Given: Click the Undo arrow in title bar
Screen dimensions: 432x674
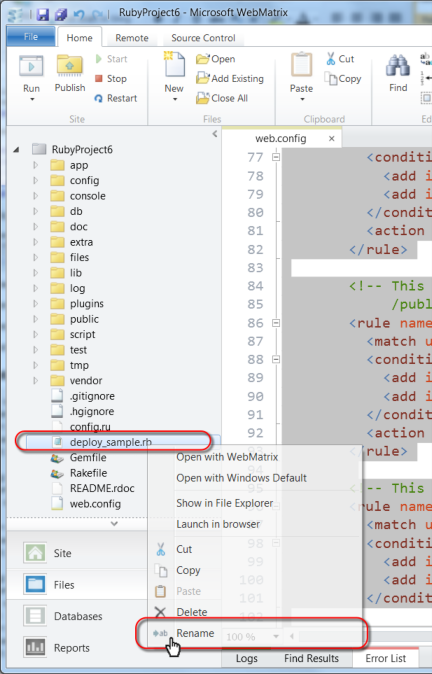Looking at the screenshot, I should coord(79,14).
